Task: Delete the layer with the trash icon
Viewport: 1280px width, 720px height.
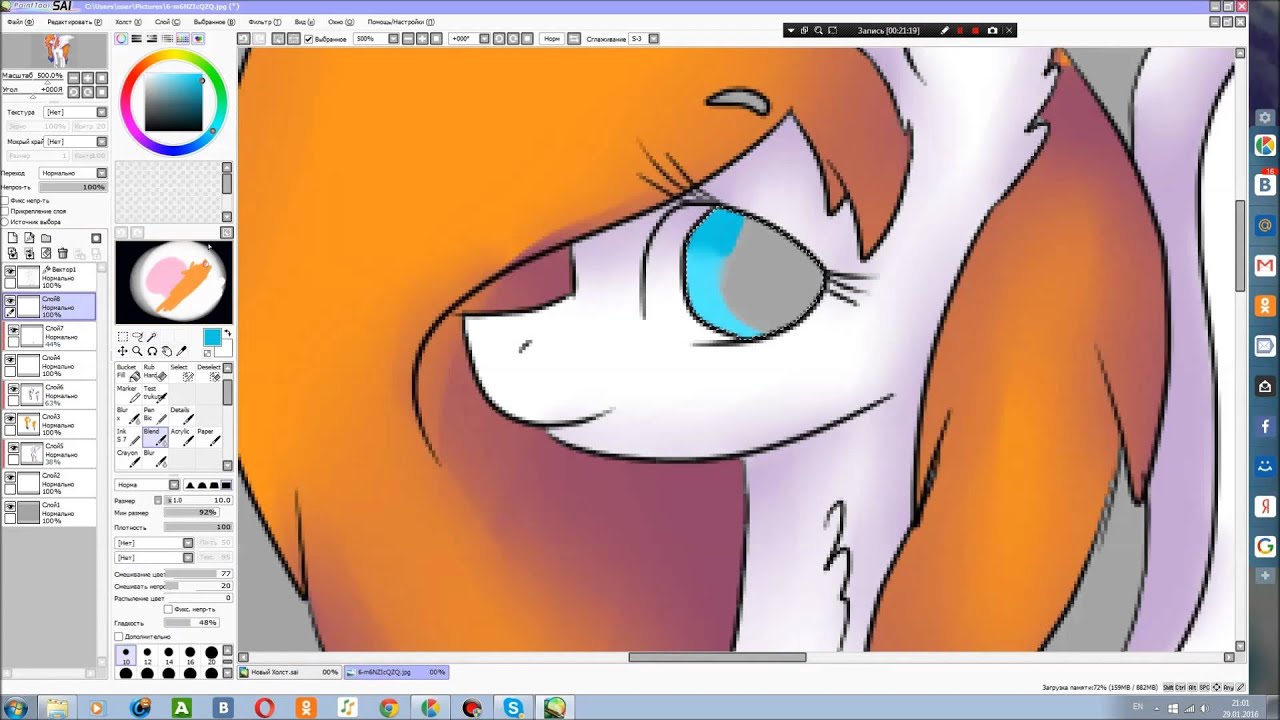Action: coord(62,254)
